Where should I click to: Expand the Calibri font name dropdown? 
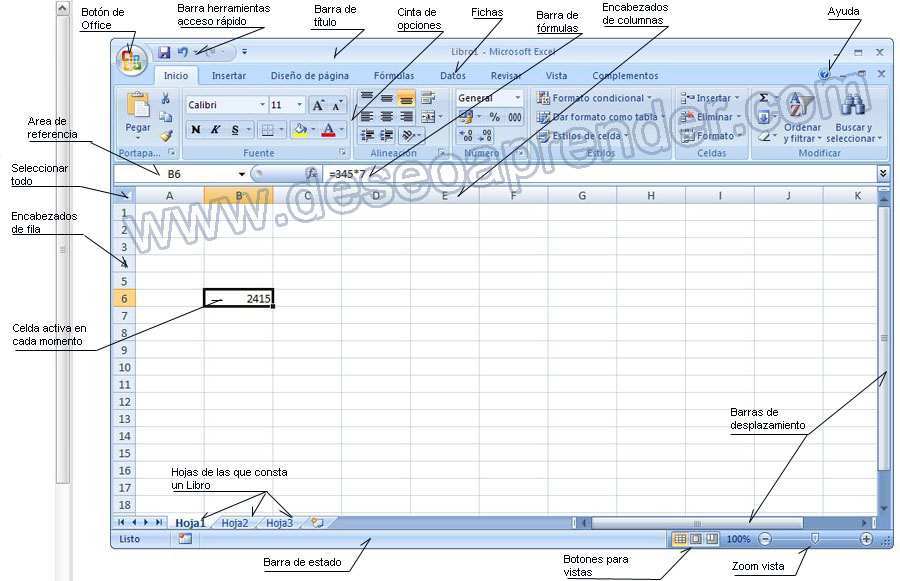(262, 105)
